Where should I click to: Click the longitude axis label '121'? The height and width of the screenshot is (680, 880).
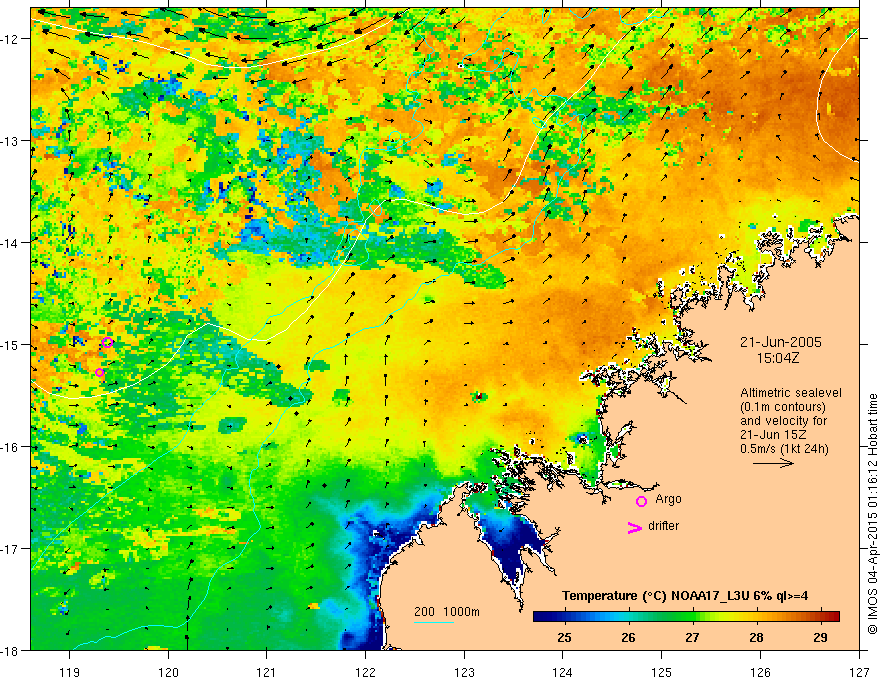coord(267,672)
